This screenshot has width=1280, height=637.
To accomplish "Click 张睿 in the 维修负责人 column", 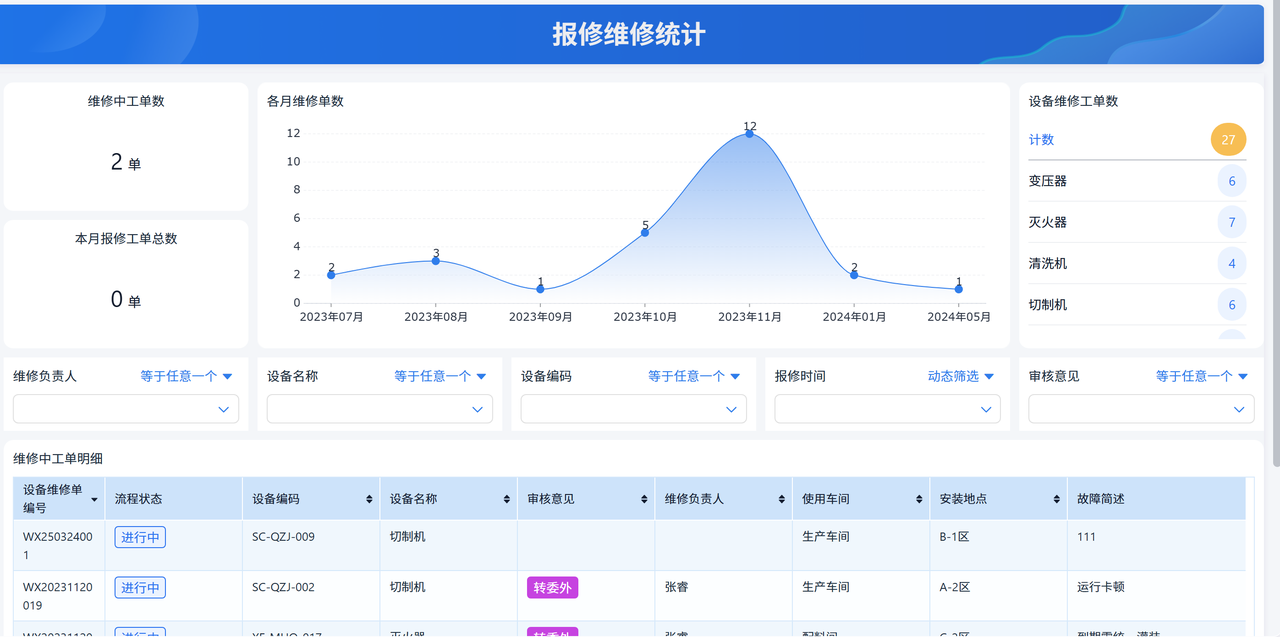I will coord(677,587).
